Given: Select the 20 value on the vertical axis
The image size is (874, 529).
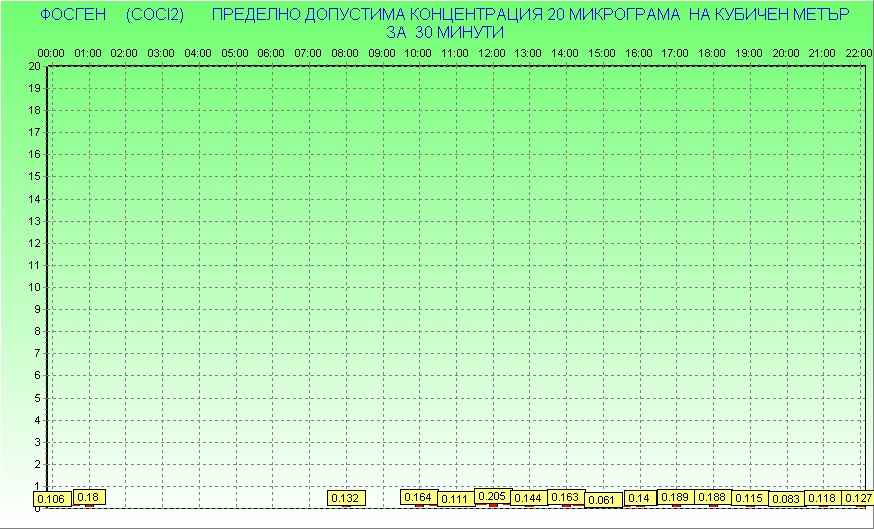Looking at the screenshot, I should pyautogui.click(x=34, y=66).
